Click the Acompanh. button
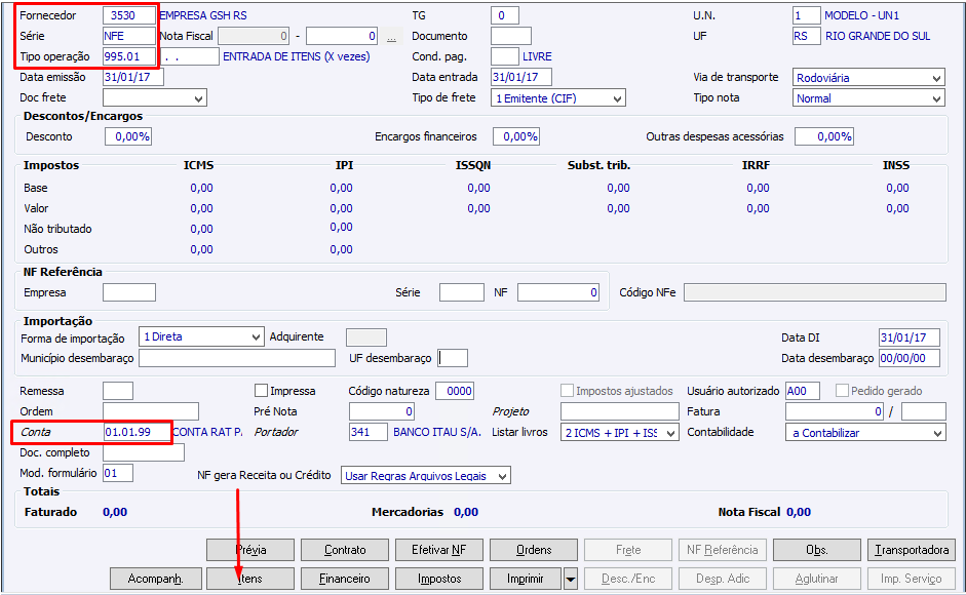The image size is (966, 595). point(156,579)
